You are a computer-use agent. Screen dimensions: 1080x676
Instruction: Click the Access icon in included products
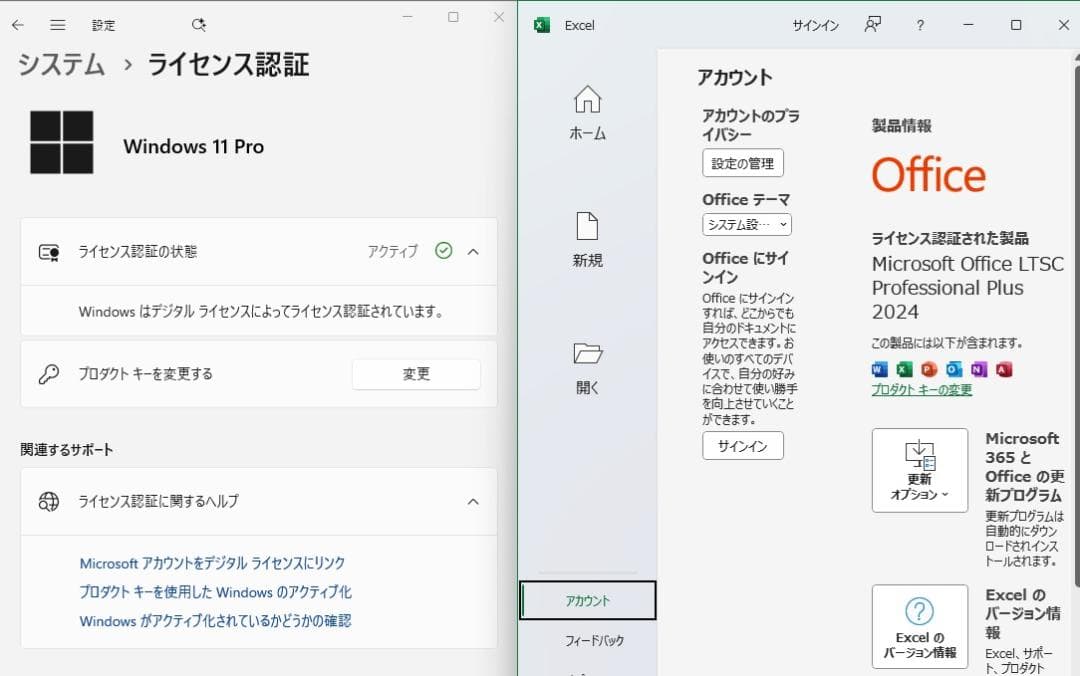coord(1002,369)
